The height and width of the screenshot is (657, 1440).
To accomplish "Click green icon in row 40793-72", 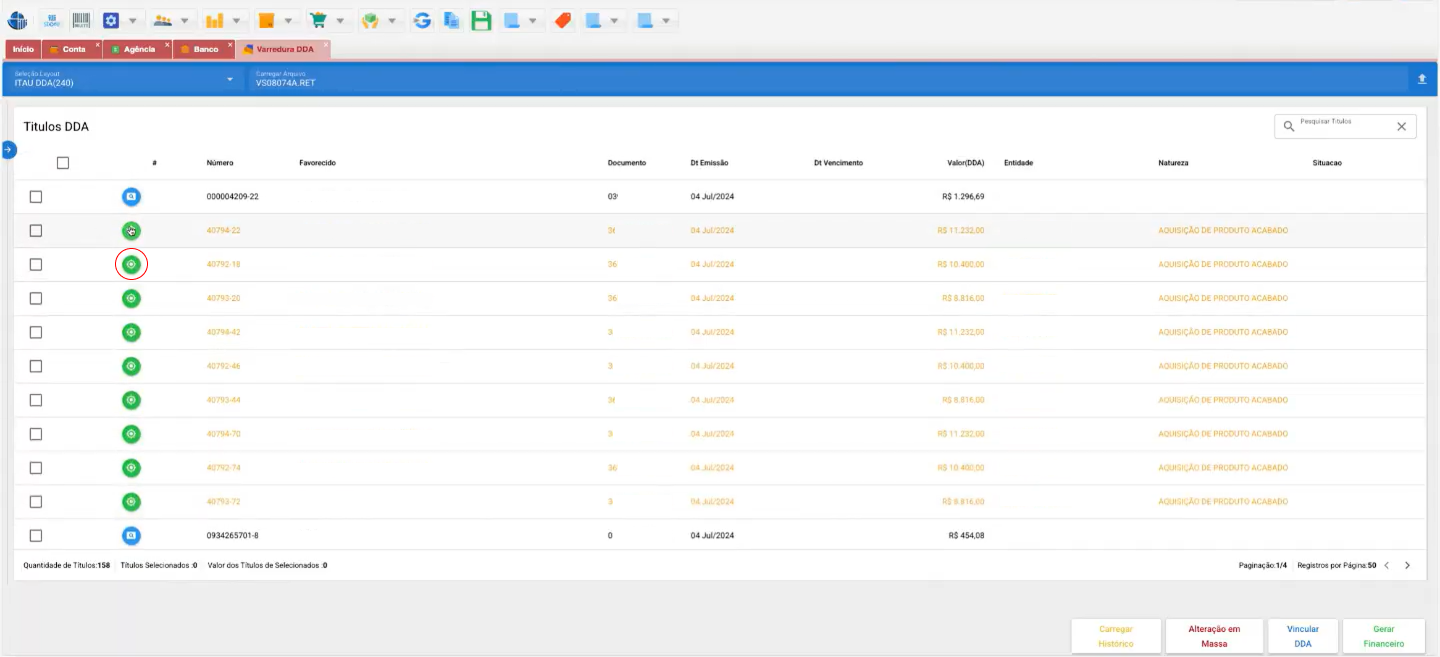I will click(131, 501).
